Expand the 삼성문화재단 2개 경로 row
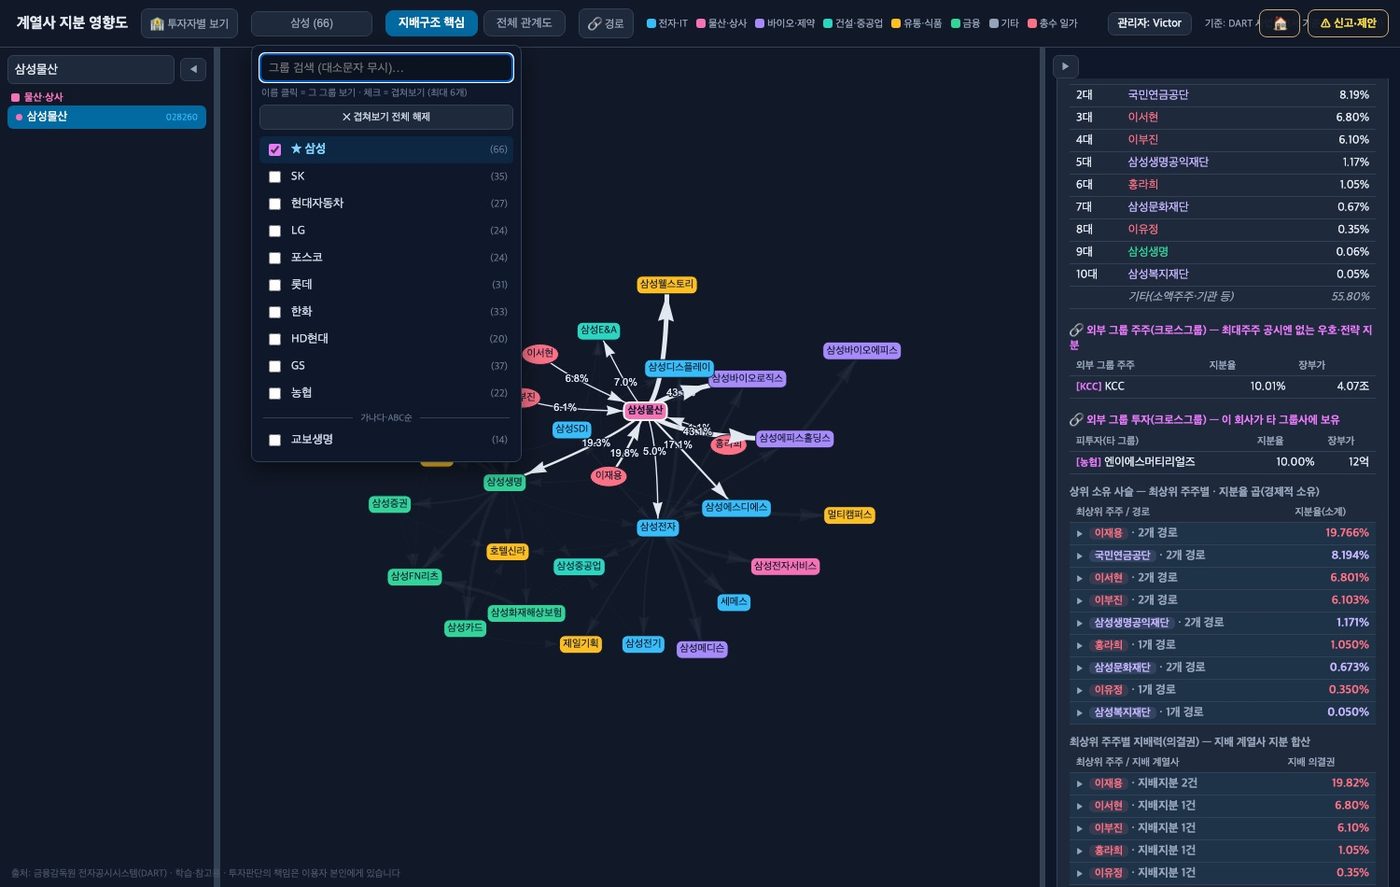The image size is (1400, 887). point(1222,667)
